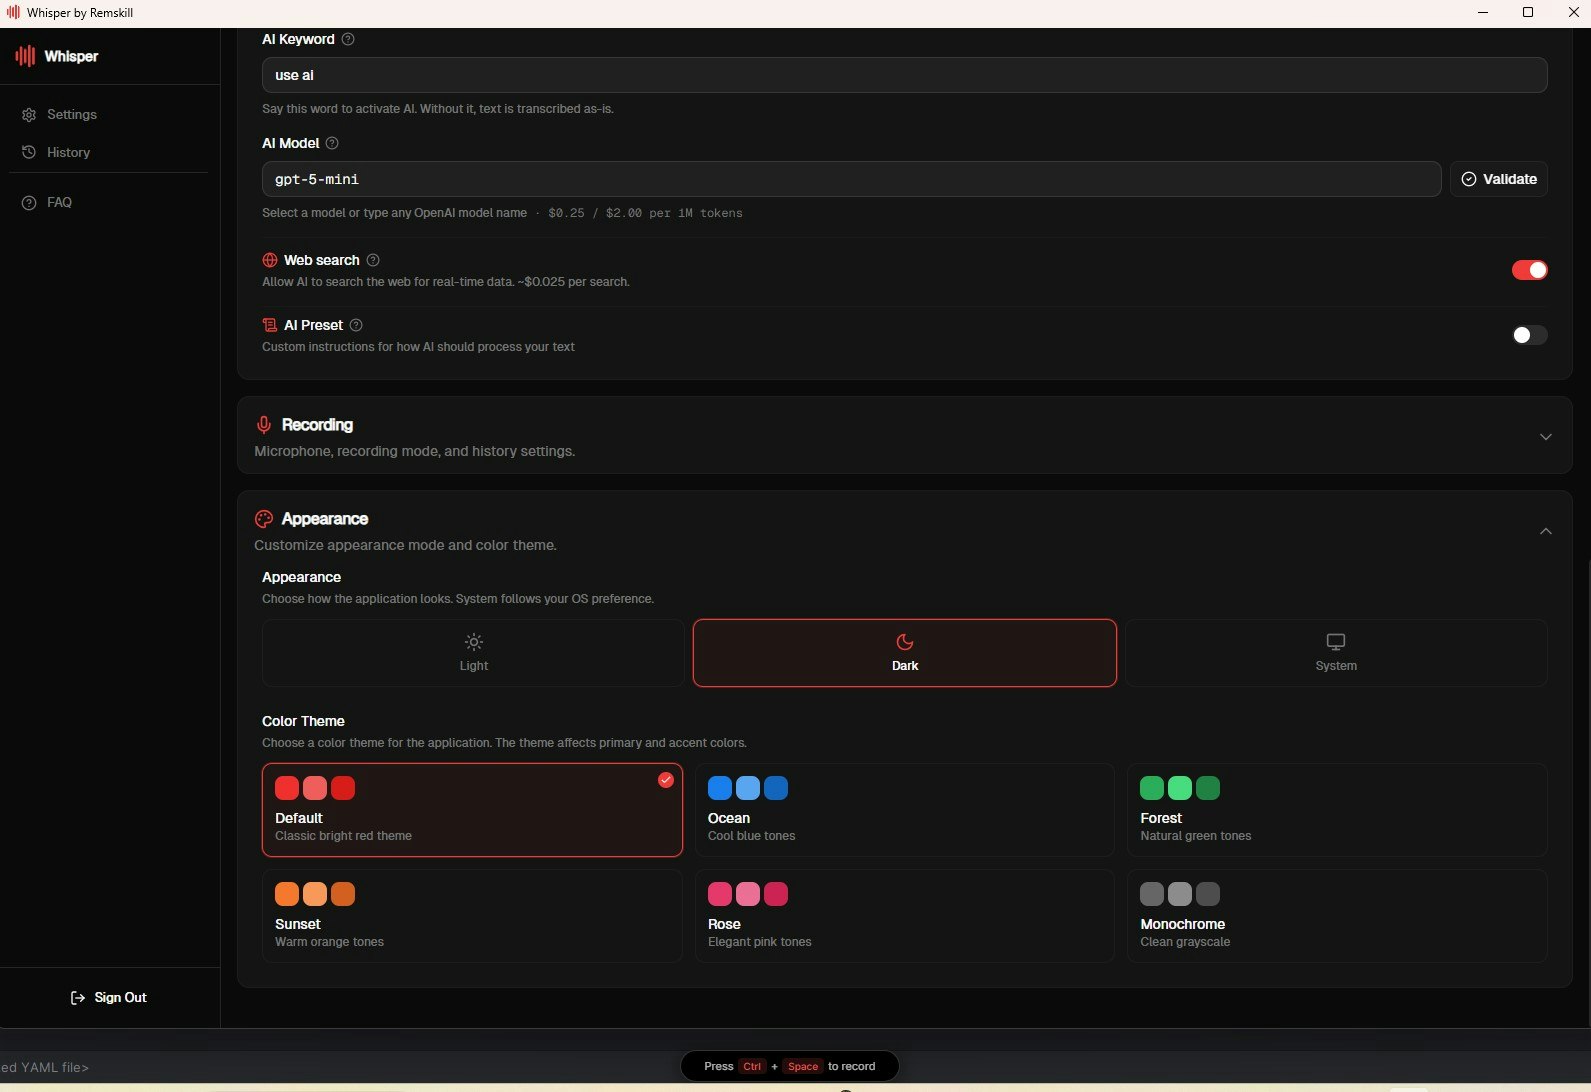Click the Appearance palette icon
Screen dimensions: 1591x1092
[264, 519]
